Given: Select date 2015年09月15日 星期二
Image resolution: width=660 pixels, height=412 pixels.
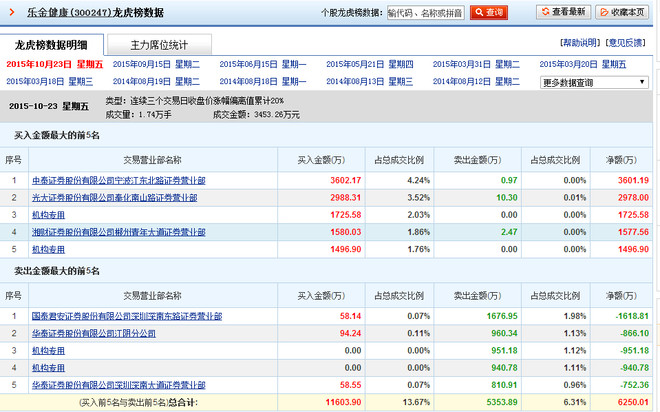Looking at the screenshot, I should (x=155, y=64).
